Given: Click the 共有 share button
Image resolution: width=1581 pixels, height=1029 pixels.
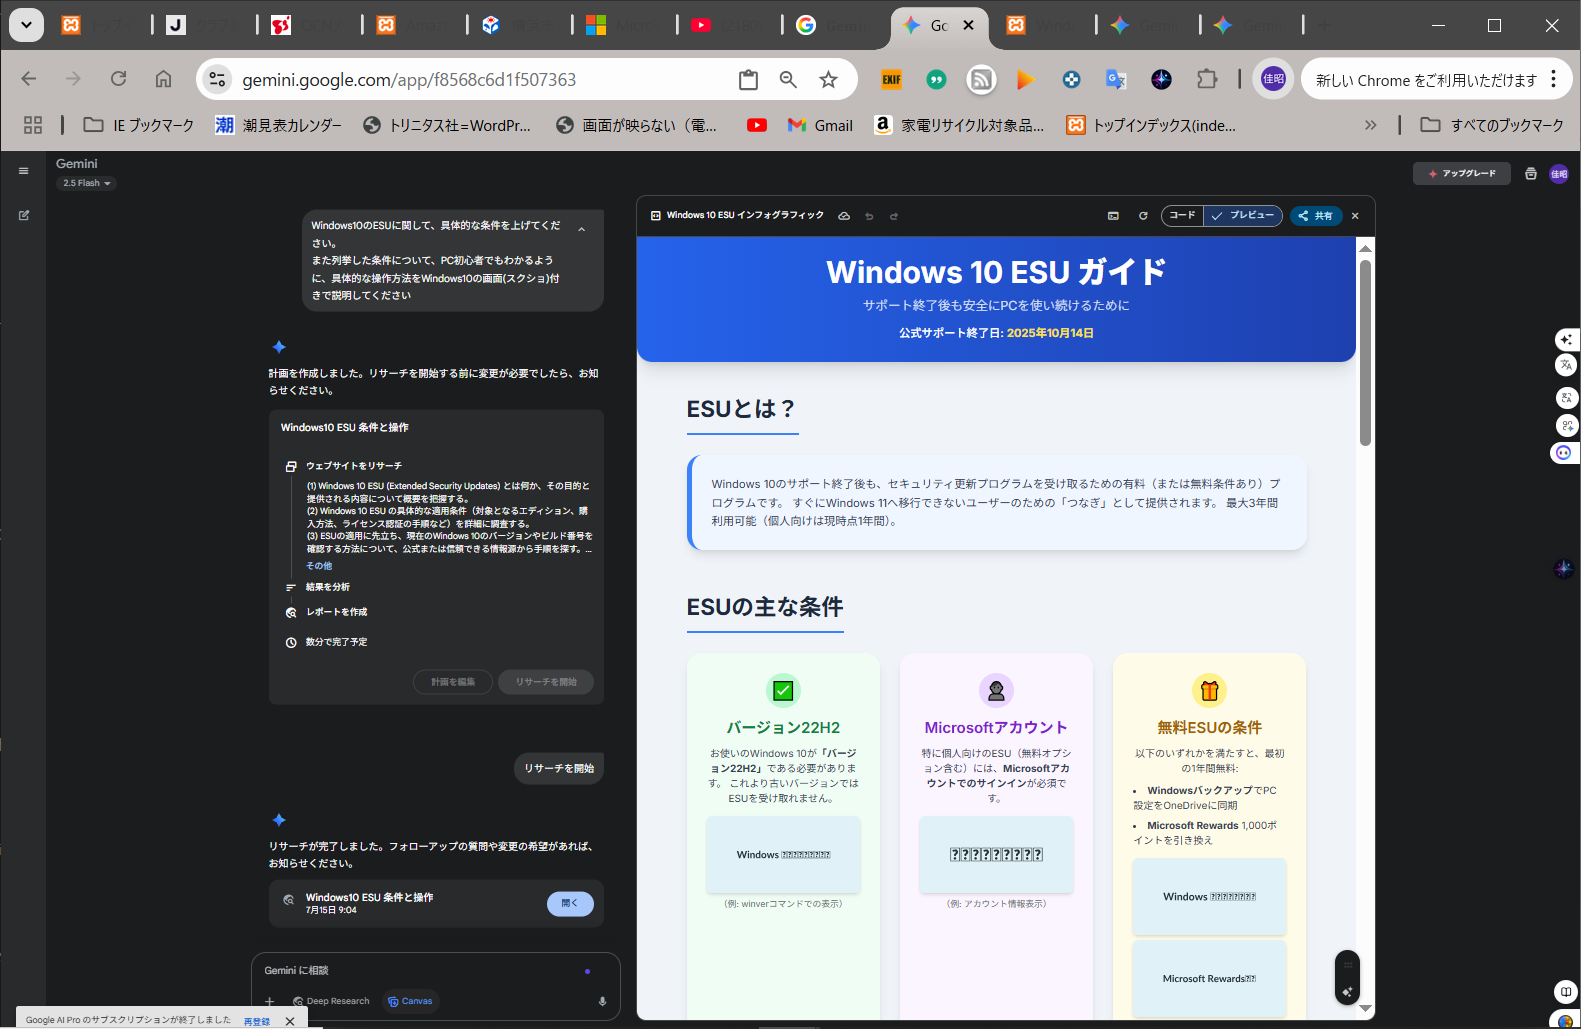Looking at the screenshot, I should point(1316,216).
